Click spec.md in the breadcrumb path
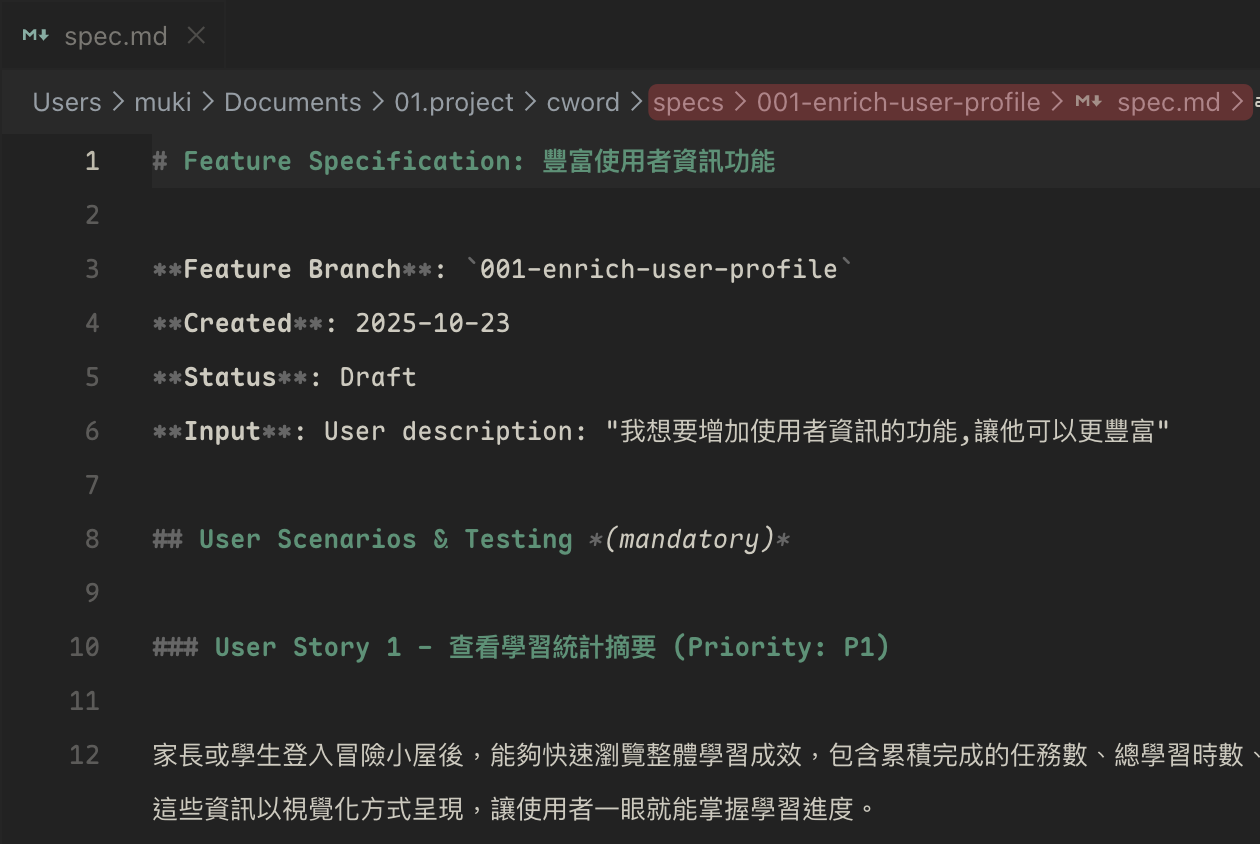This screenshot has width=1260, height=844. (x=1169, y=102)
